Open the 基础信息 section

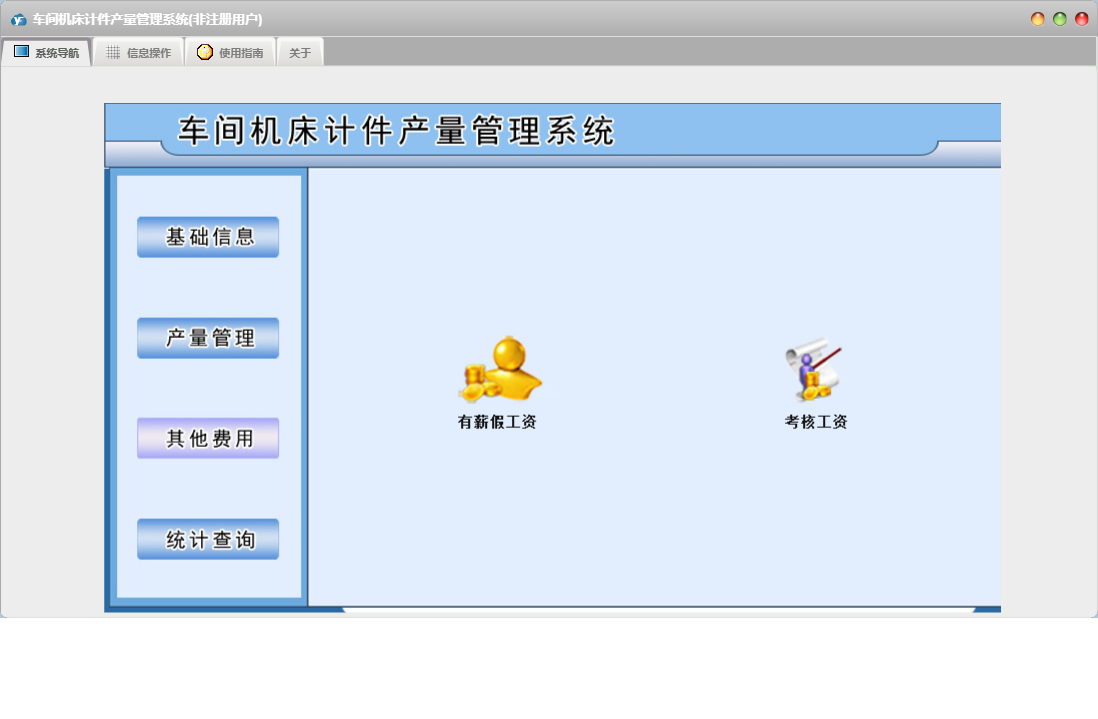pos(208,237)
